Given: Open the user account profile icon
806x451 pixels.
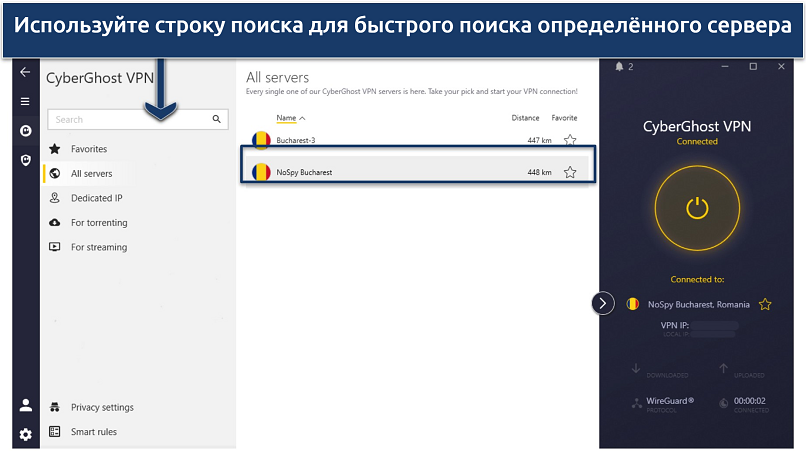Looking at the screenshot, I should tap(25, 405).
